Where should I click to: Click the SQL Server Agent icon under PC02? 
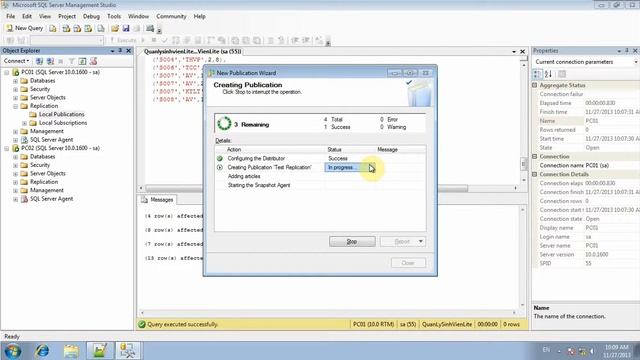[x=24, y=199]
